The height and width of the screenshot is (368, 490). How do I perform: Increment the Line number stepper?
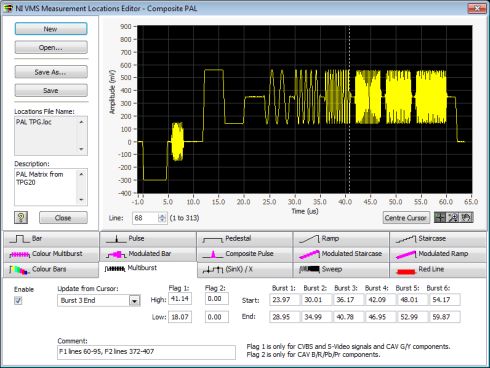(162, 216)
